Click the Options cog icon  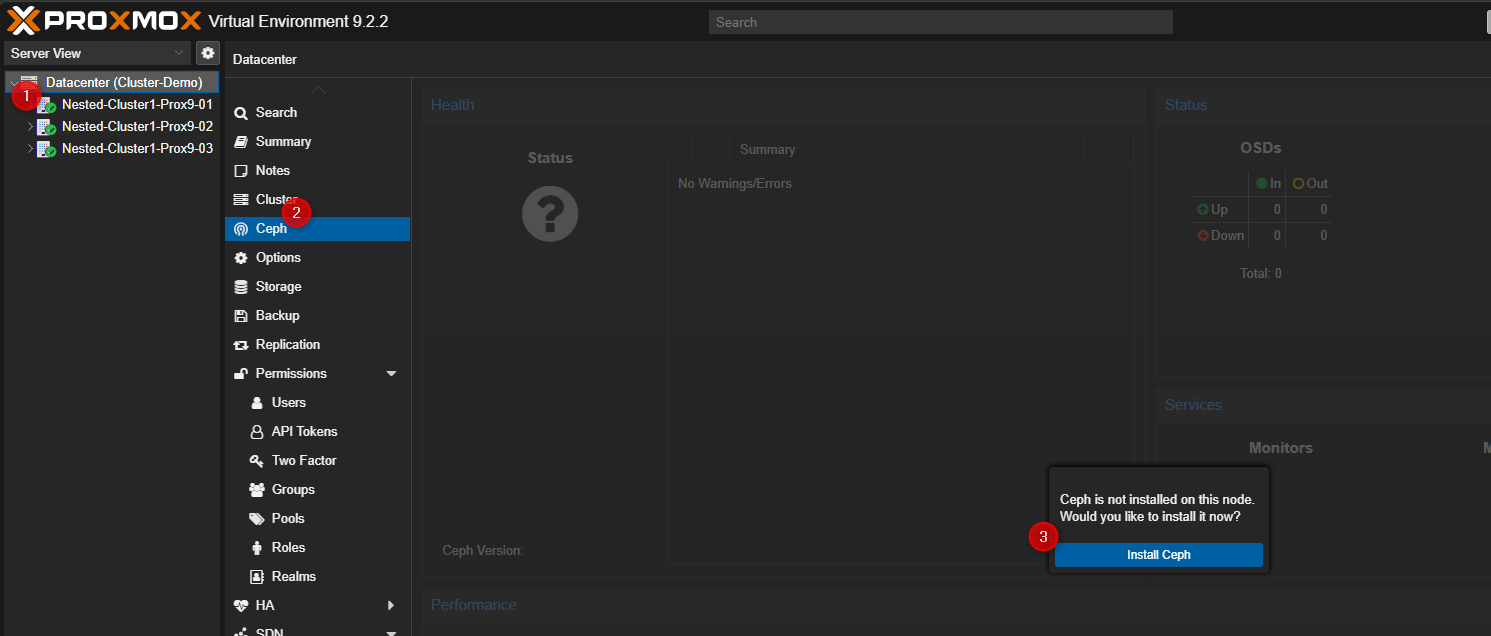click(241, 258)
